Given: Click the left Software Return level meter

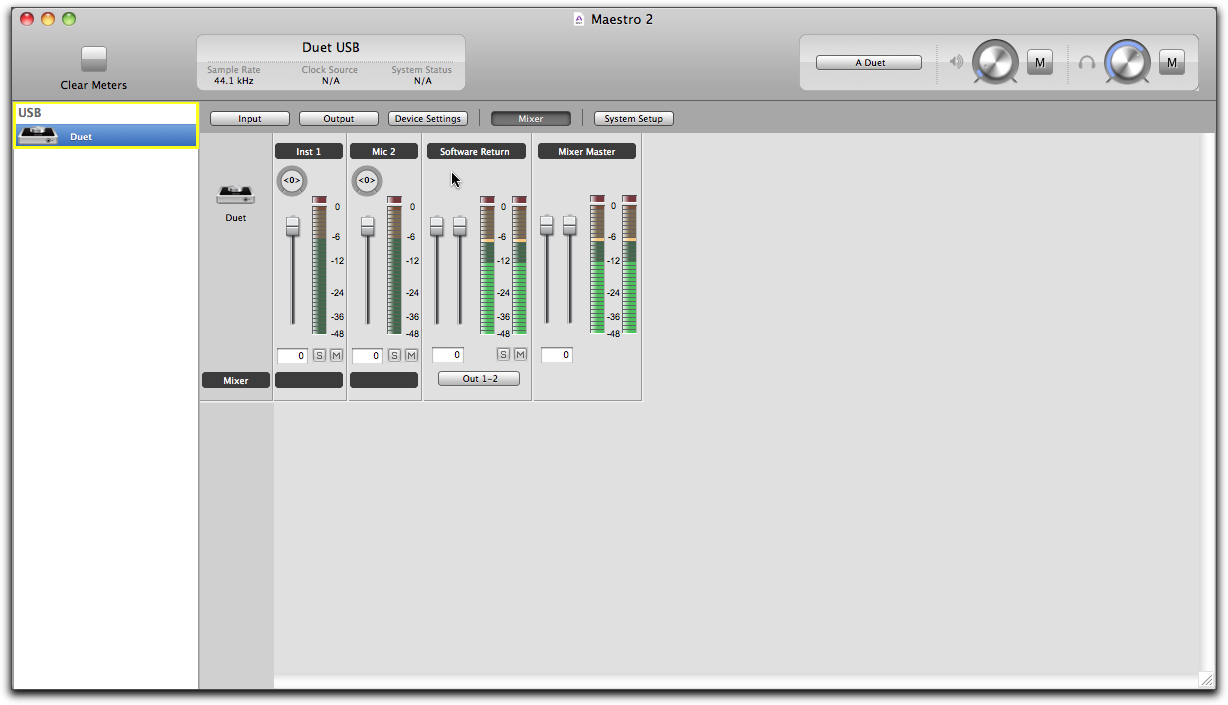Looking at the screenshot, I should point(487,265).
